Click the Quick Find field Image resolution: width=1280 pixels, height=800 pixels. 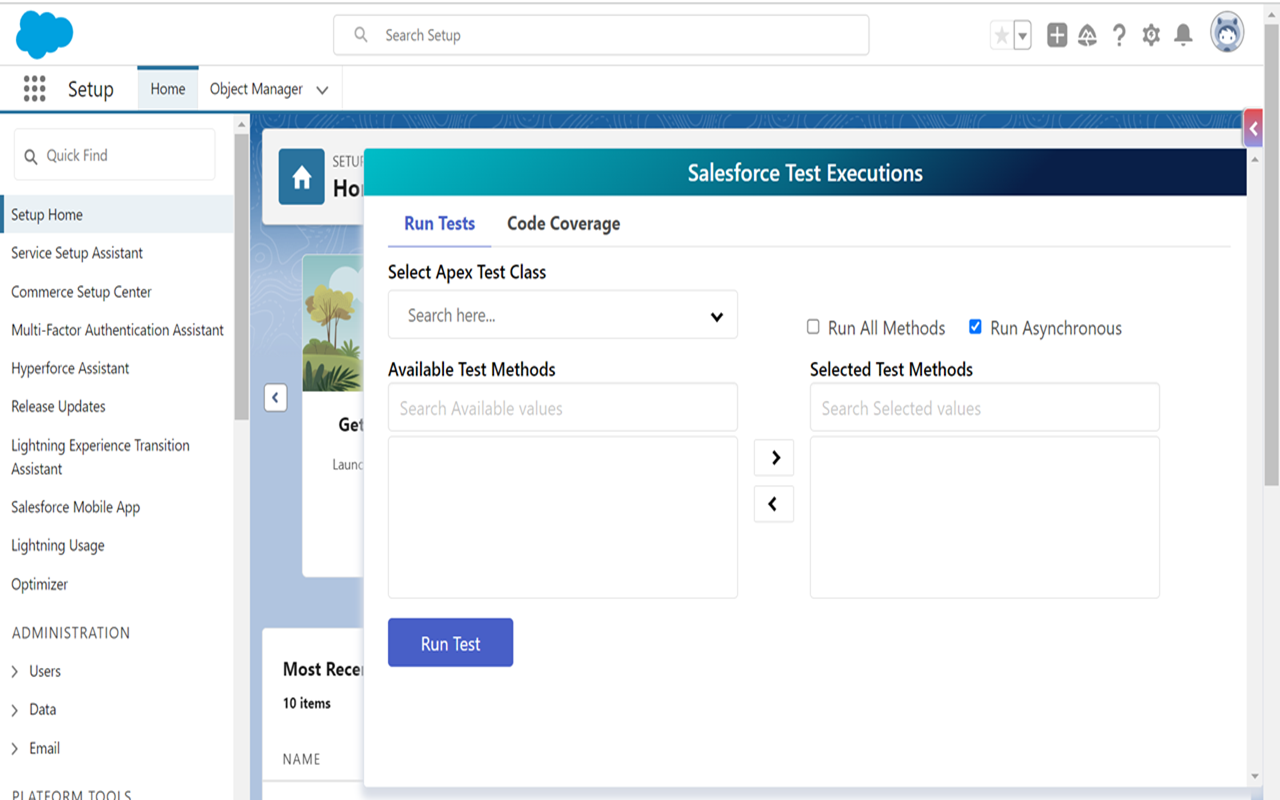click(114, 155)
